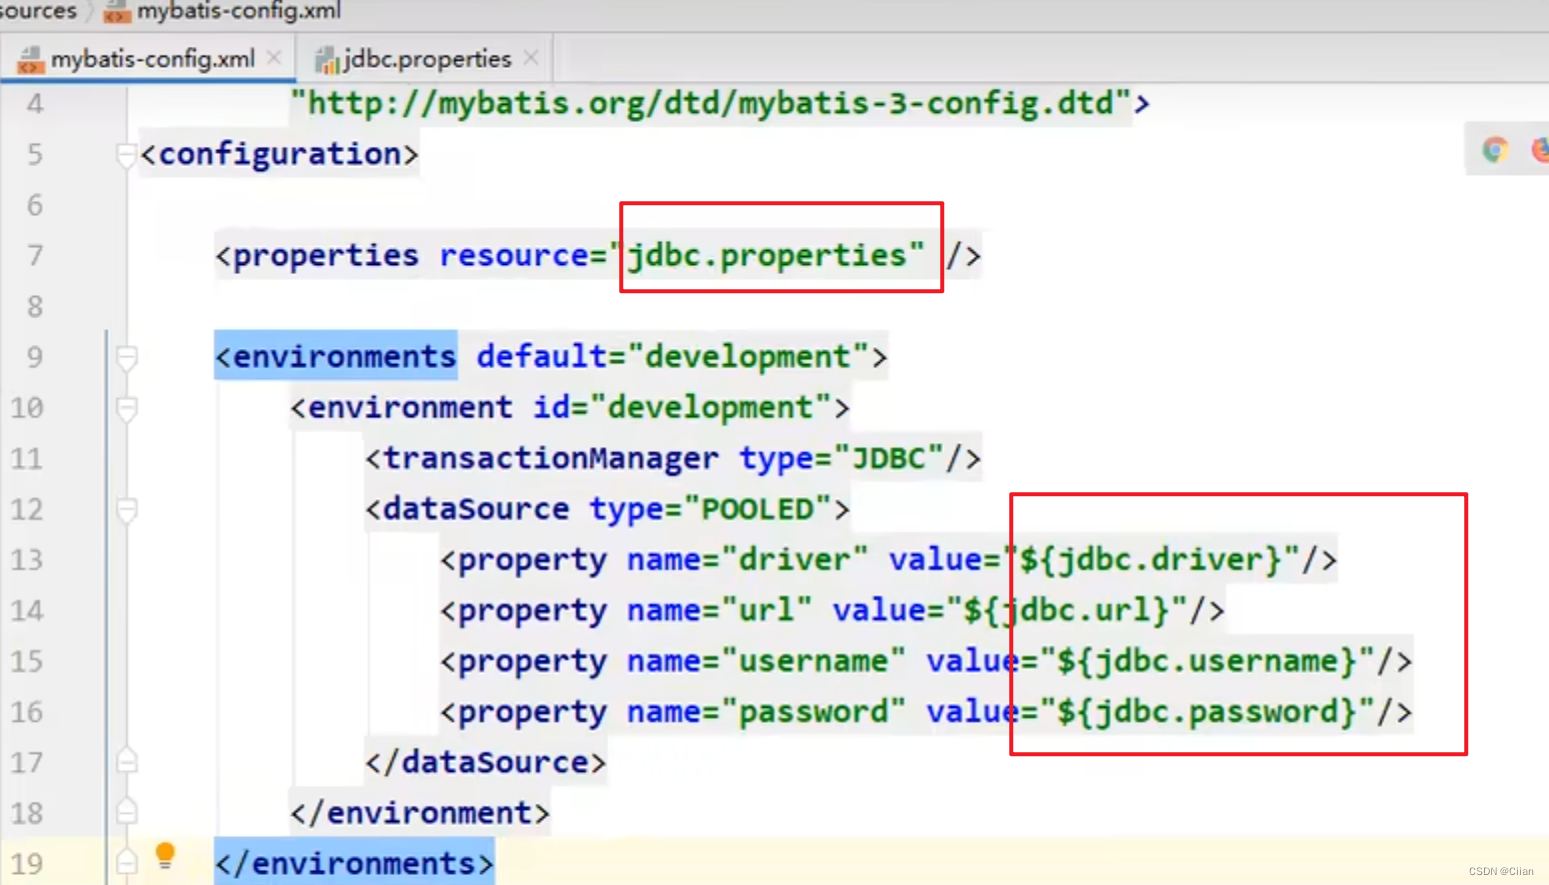The width and height of the screenshot is (1549, 885).
Task: Click the jdbc.properties tab file icon
Action: coord(326,60)
